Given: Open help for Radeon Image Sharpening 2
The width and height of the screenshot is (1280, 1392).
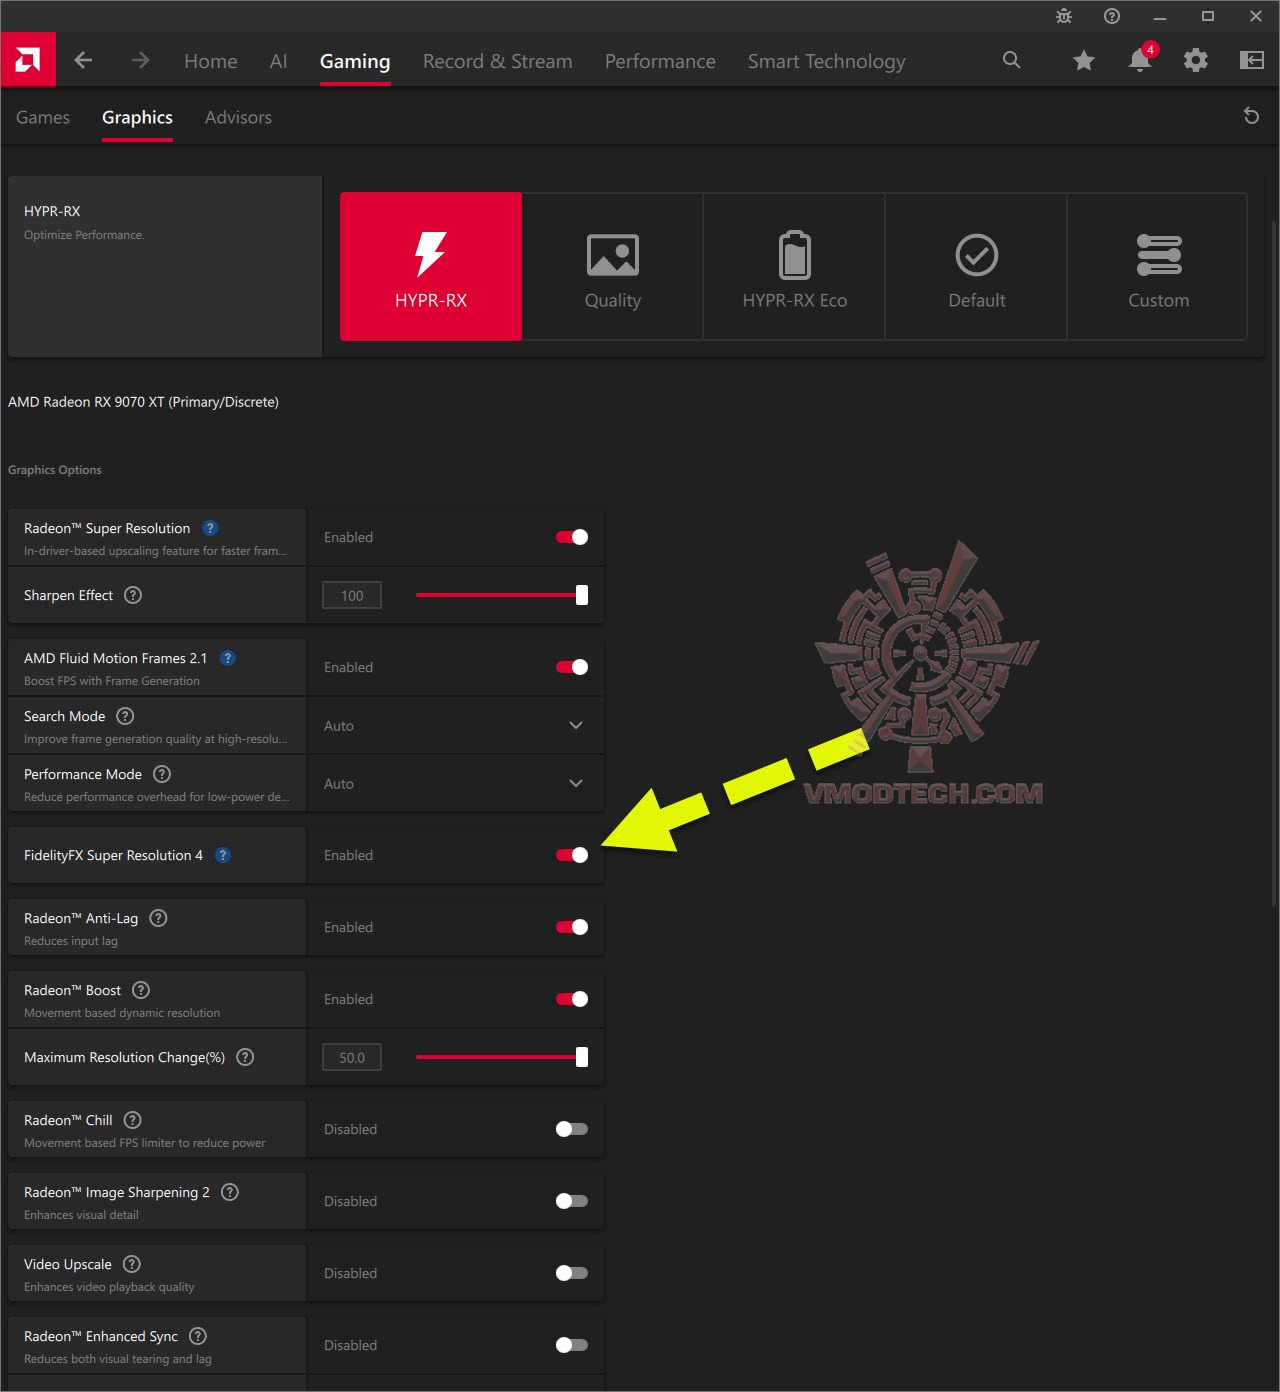Looking at the screenshot, I should click(230, 1192).
